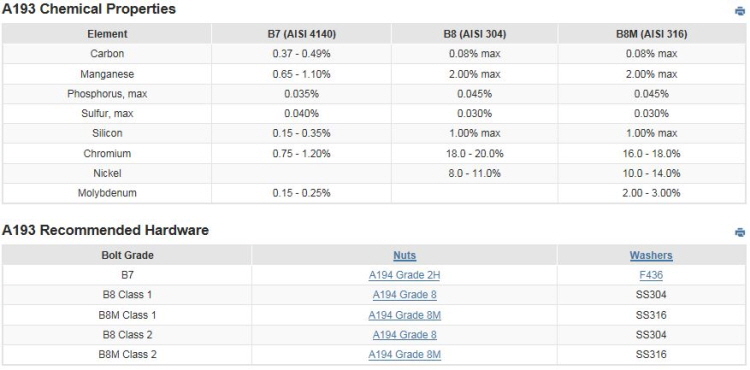Open the Nuts column header link

[x=405, y=255]
